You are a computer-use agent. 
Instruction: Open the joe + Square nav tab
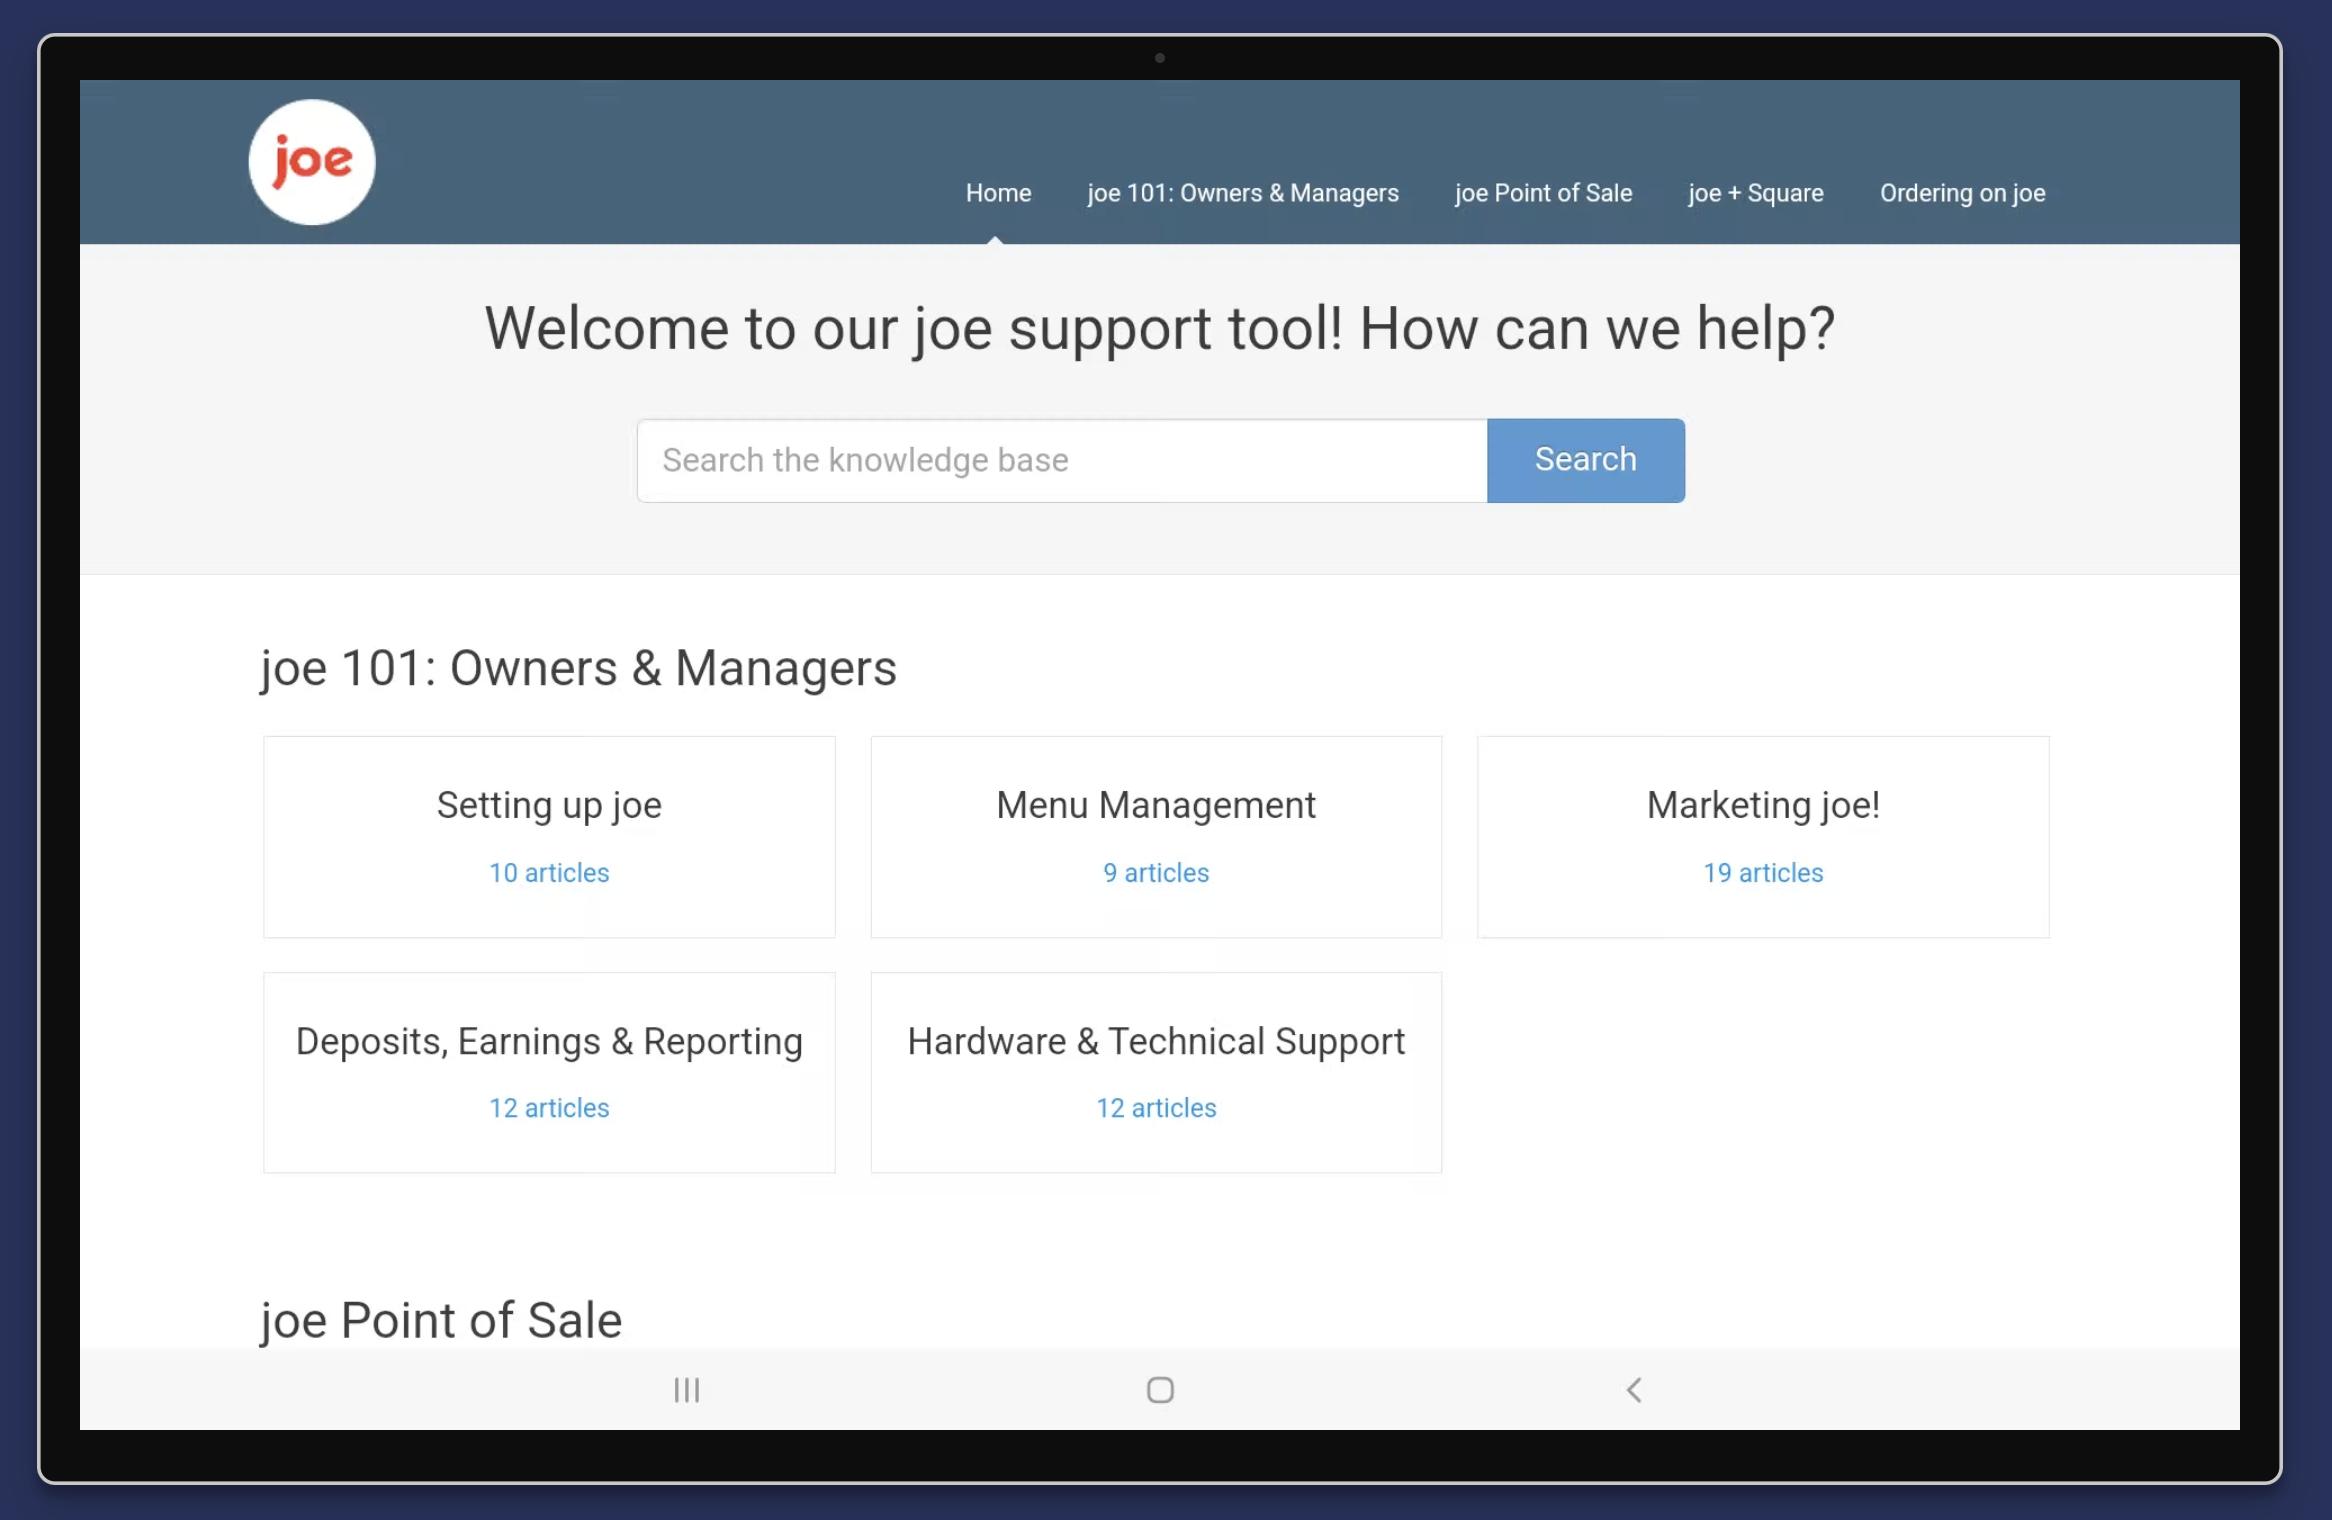[x=1756, y=193]
